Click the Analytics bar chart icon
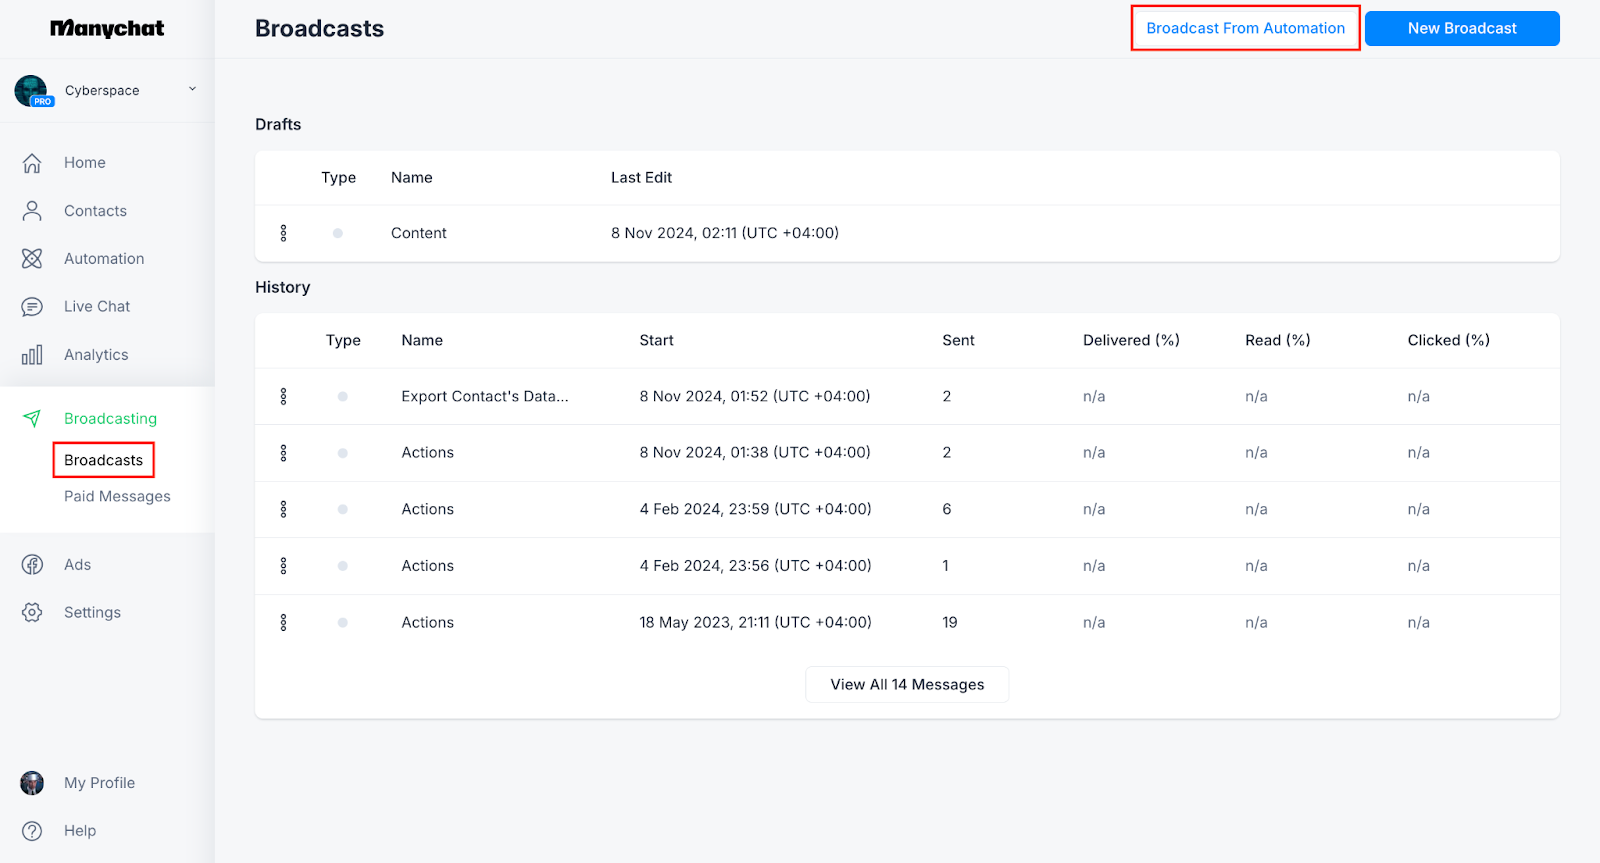This screenshot has height=863, width=1600. pyautogui.click(x=32, y=355)
